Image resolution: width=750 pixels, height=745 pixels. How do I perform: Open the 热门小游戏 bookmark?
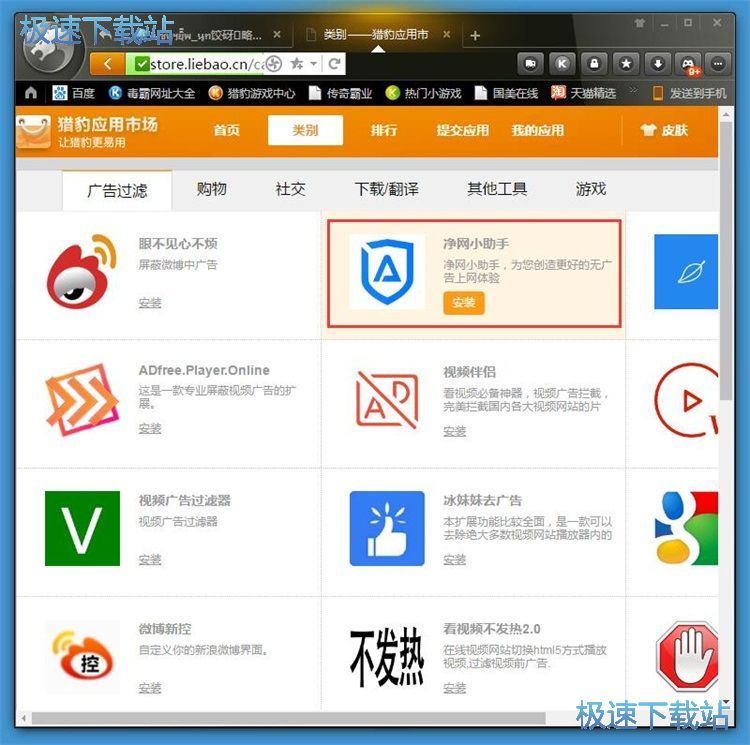click(x=423, y=93)
